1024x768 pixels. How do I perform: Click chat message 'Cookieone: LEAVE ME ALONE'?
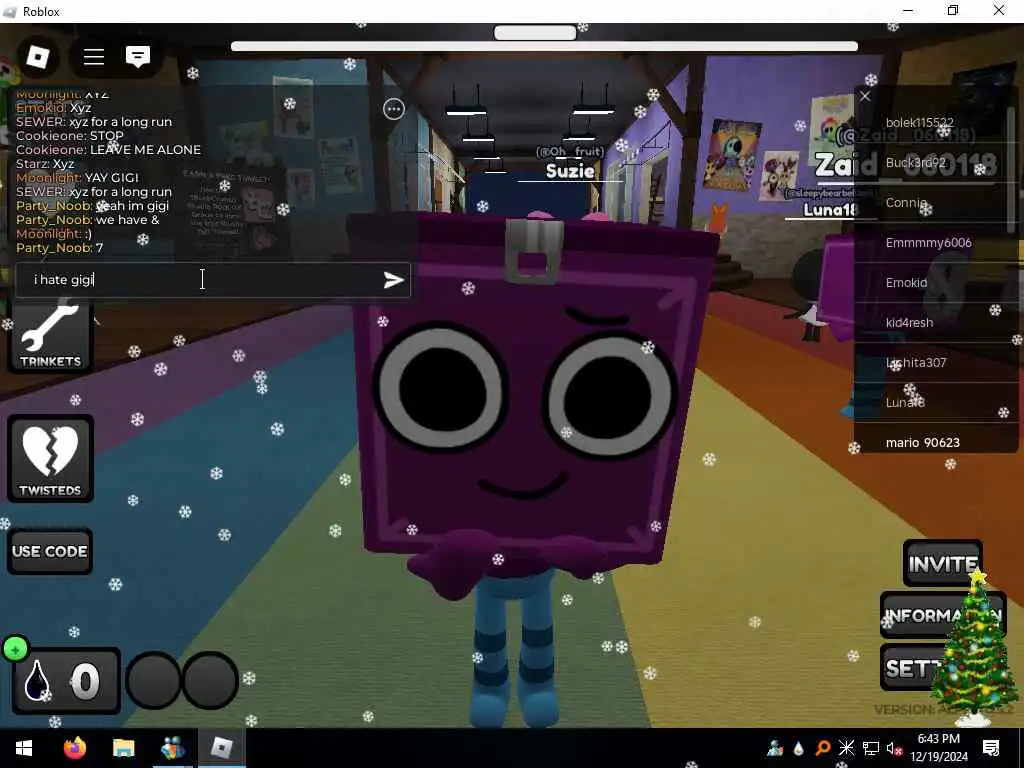pyautogui.click(x=108, y=150)
